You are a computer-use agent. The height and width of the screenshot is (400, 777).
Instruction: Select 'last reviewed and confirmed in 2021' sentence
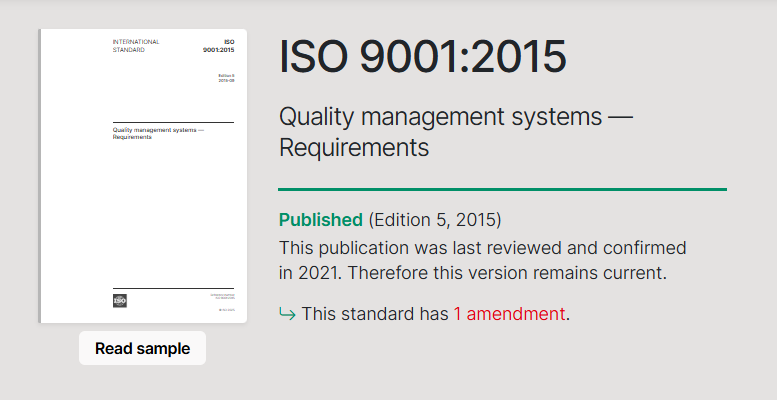click(483, 260)
